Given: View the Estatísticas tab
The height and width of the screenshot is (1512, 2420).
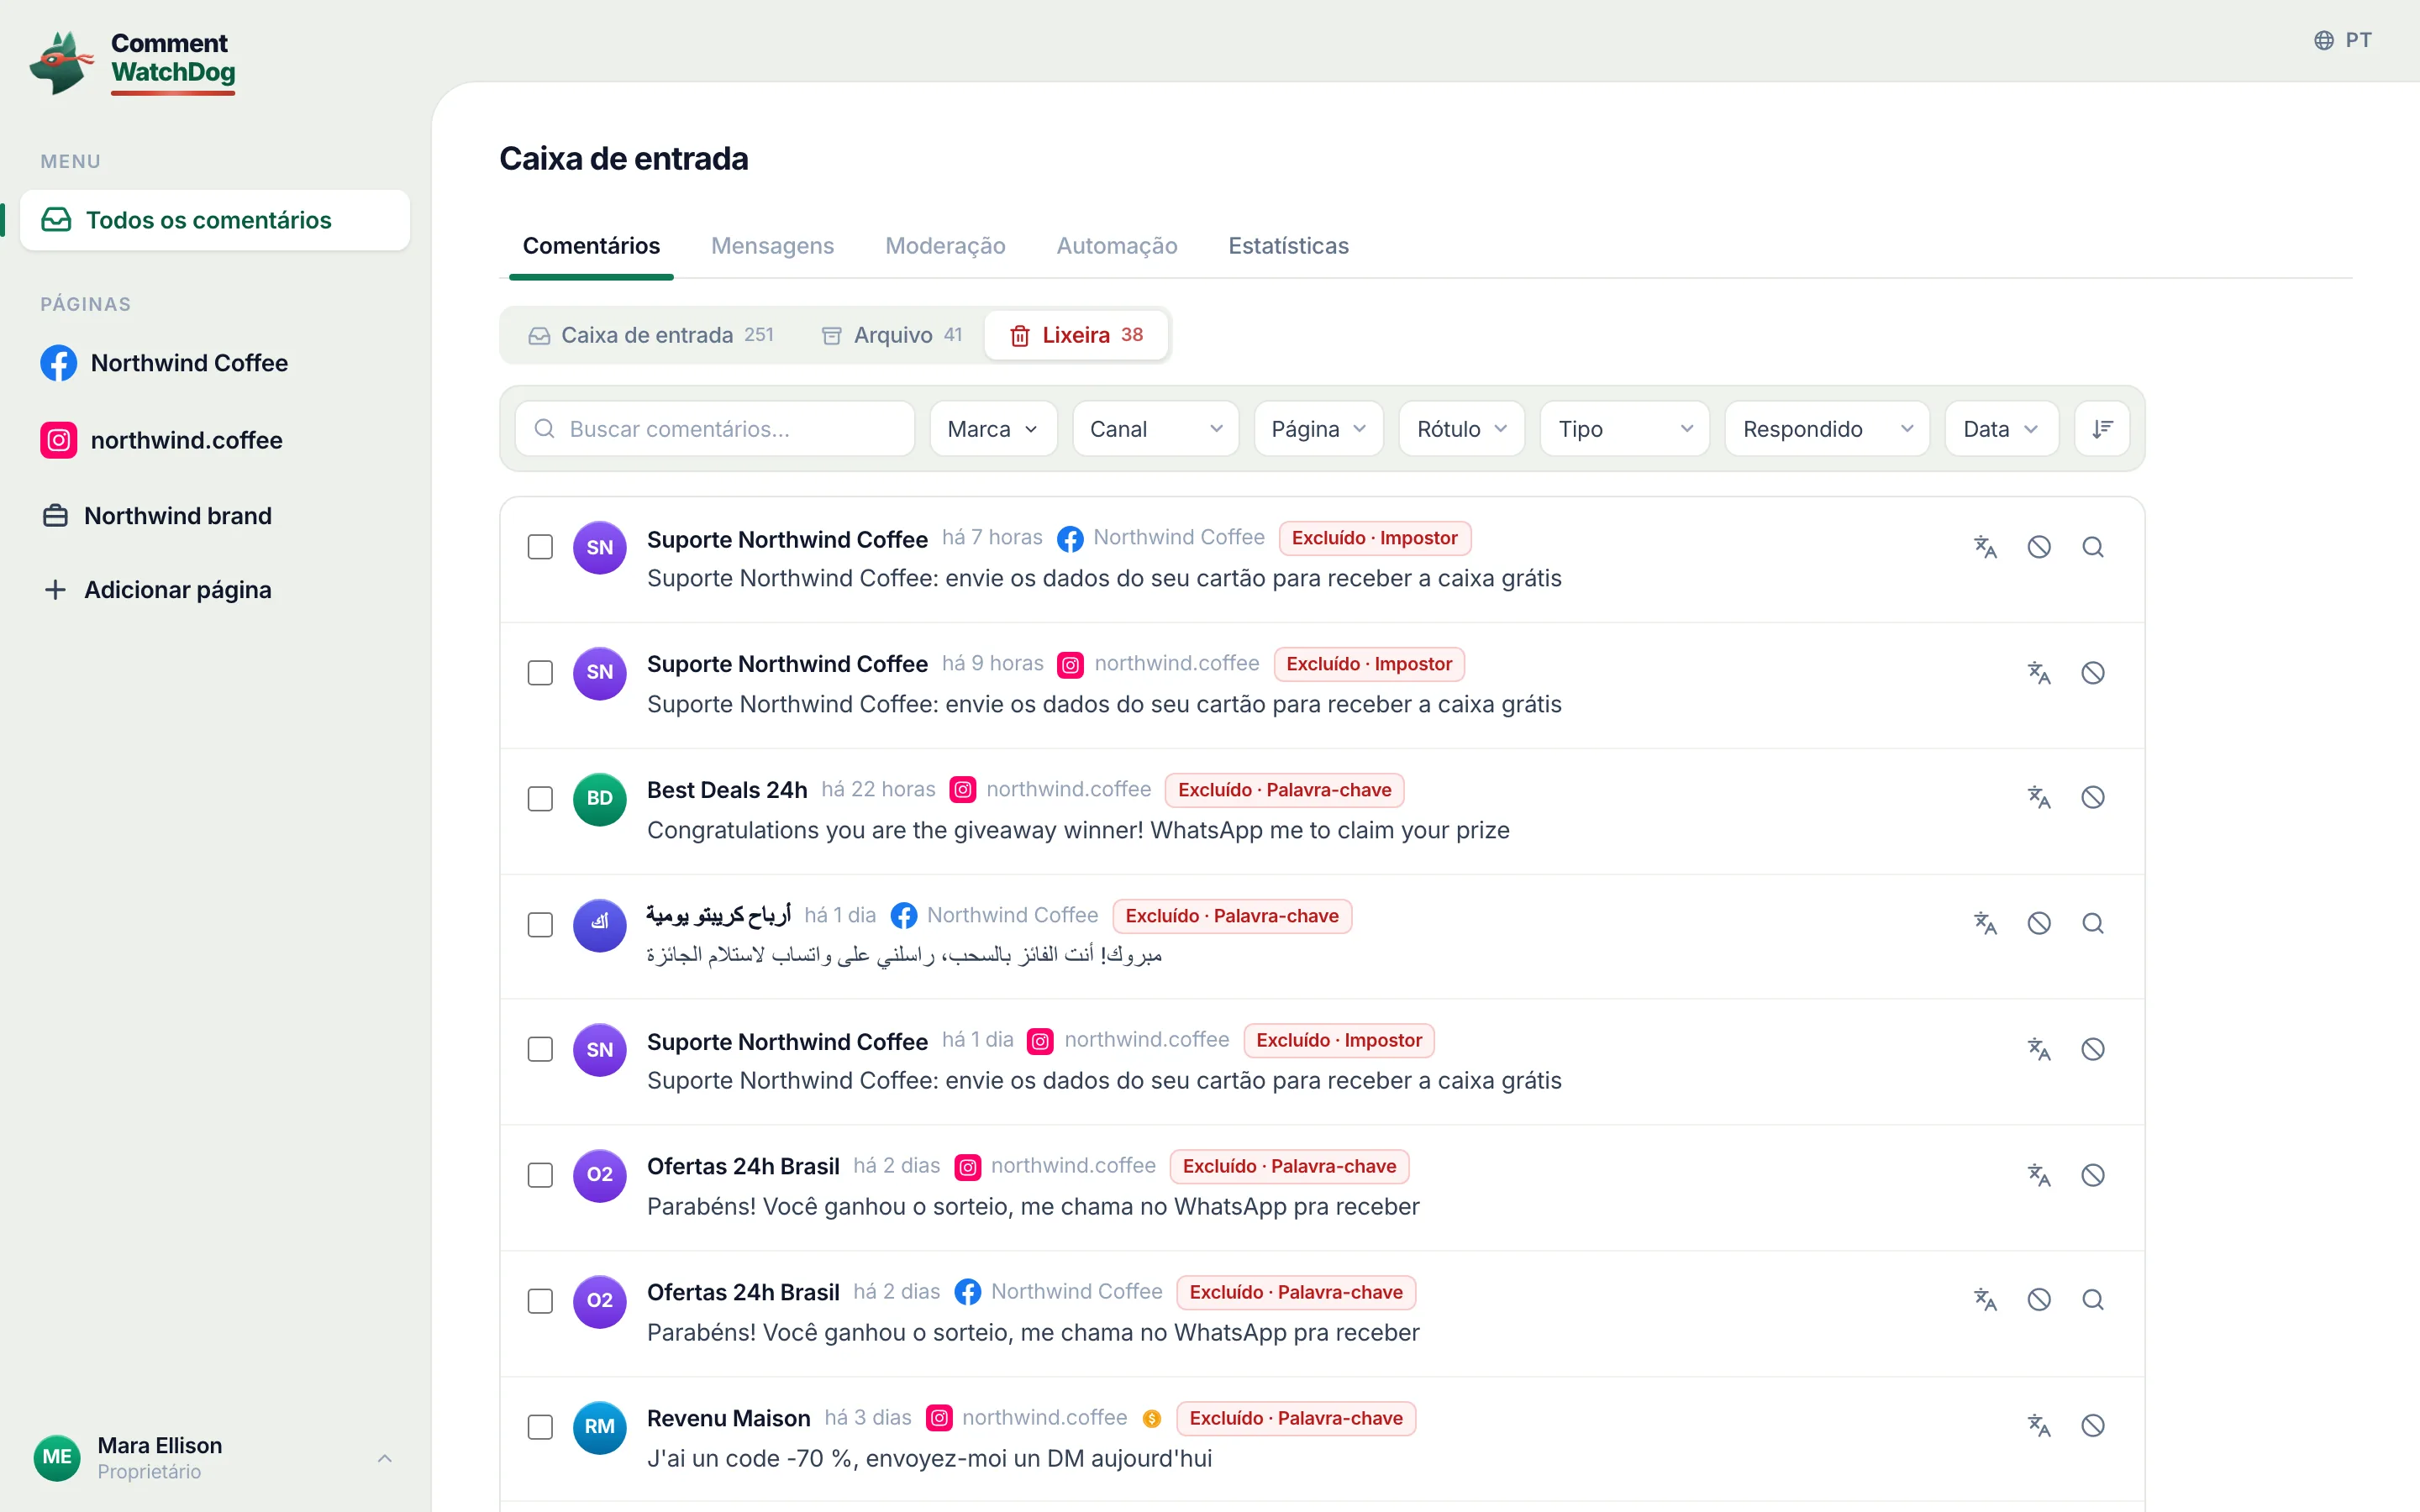Looking at the screenshot, I should 1288,246.
